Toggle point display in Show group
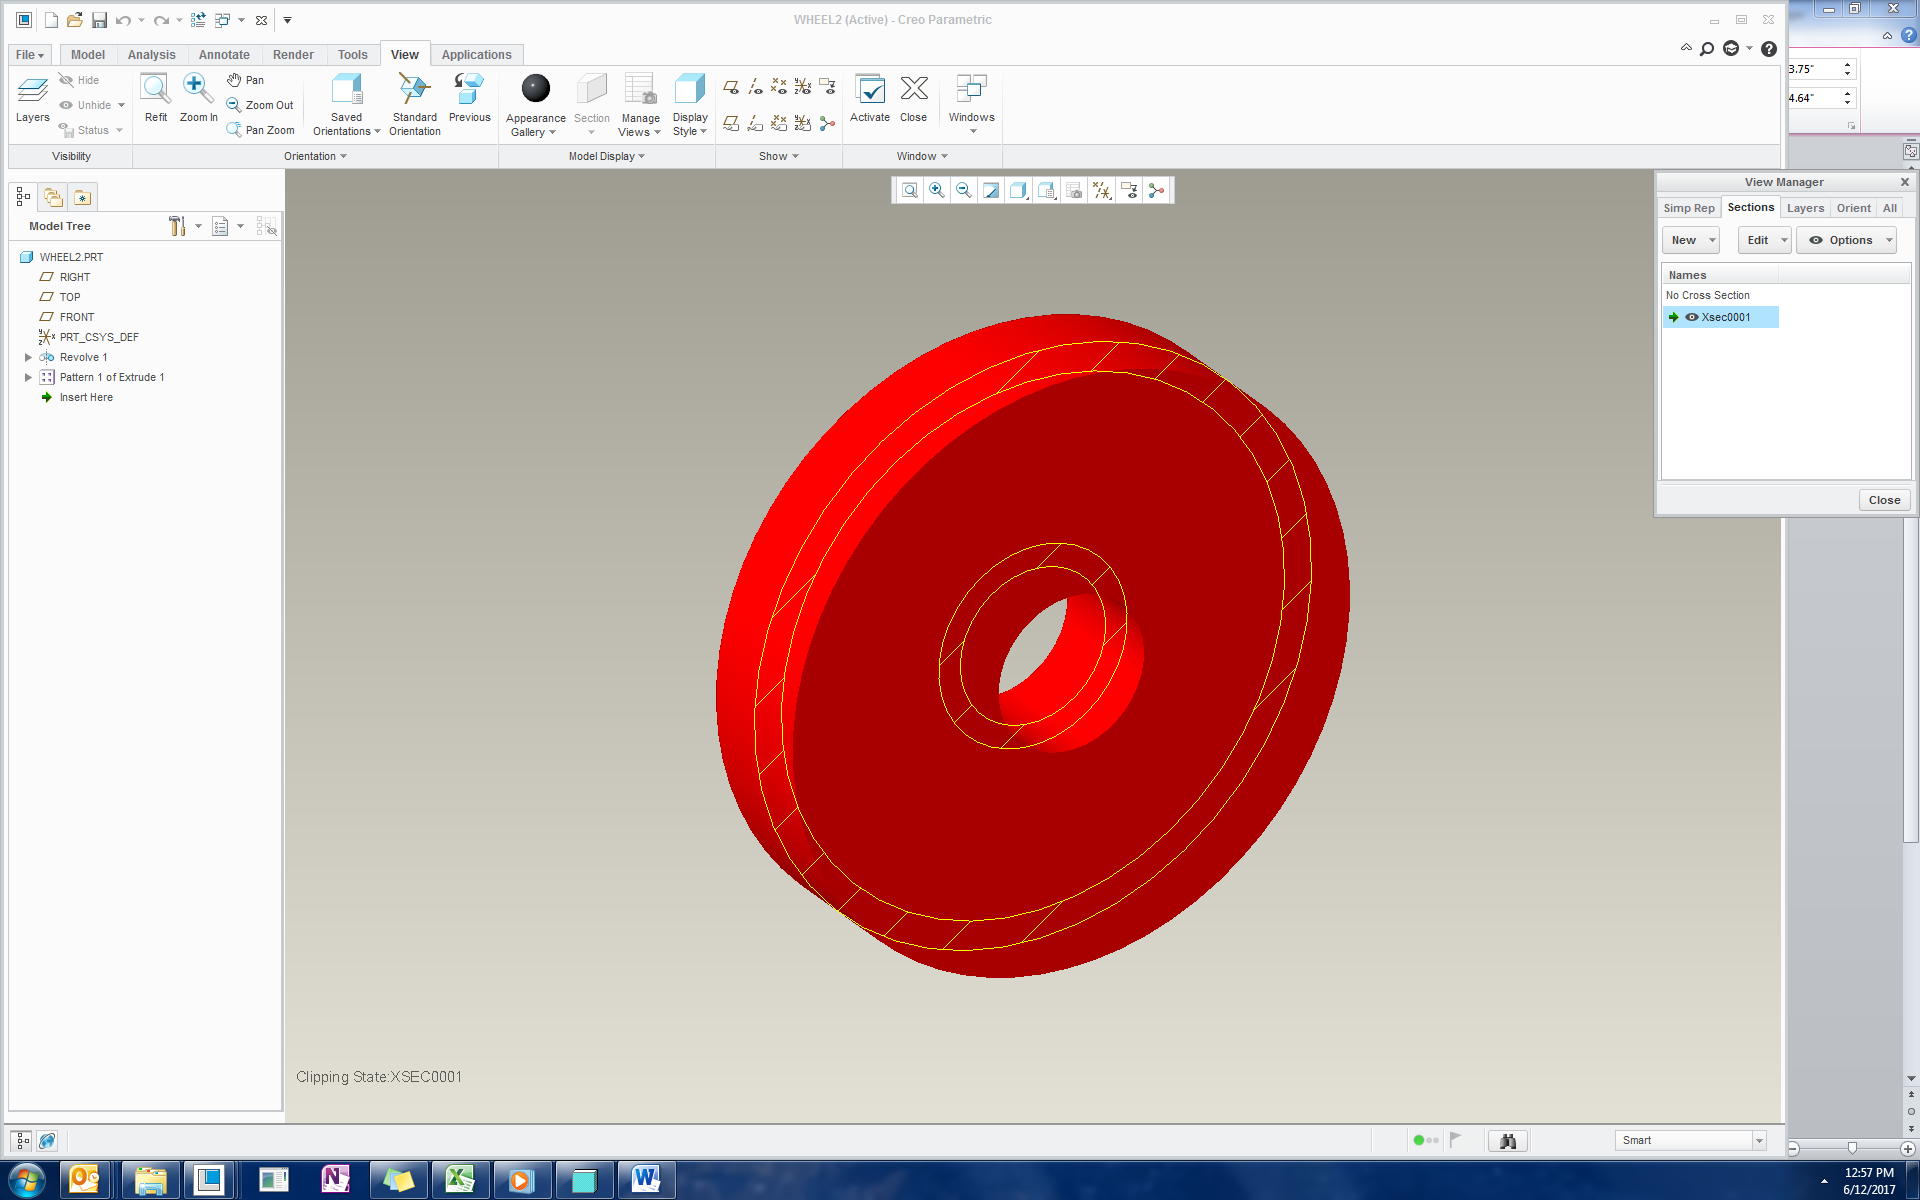This screenshot has height=1200, width=1920. [x=779, y=87]
